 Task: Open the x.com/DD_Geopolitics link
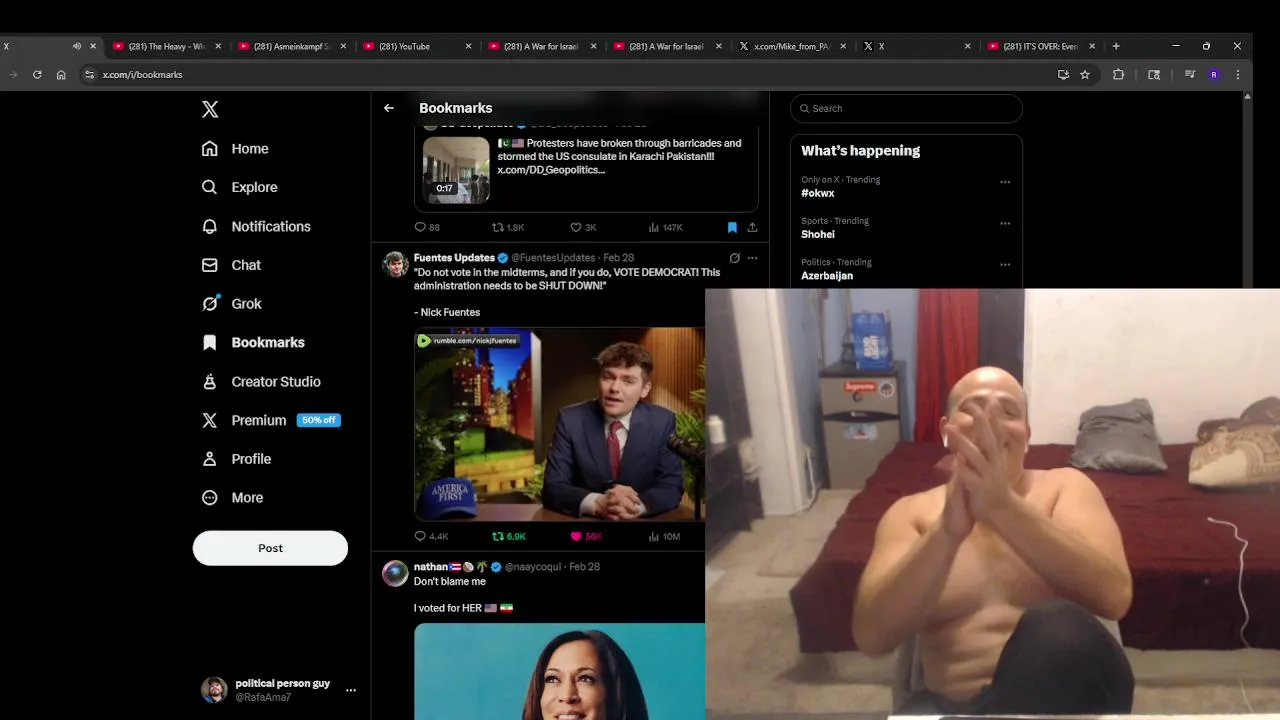[x=551, y=170]
